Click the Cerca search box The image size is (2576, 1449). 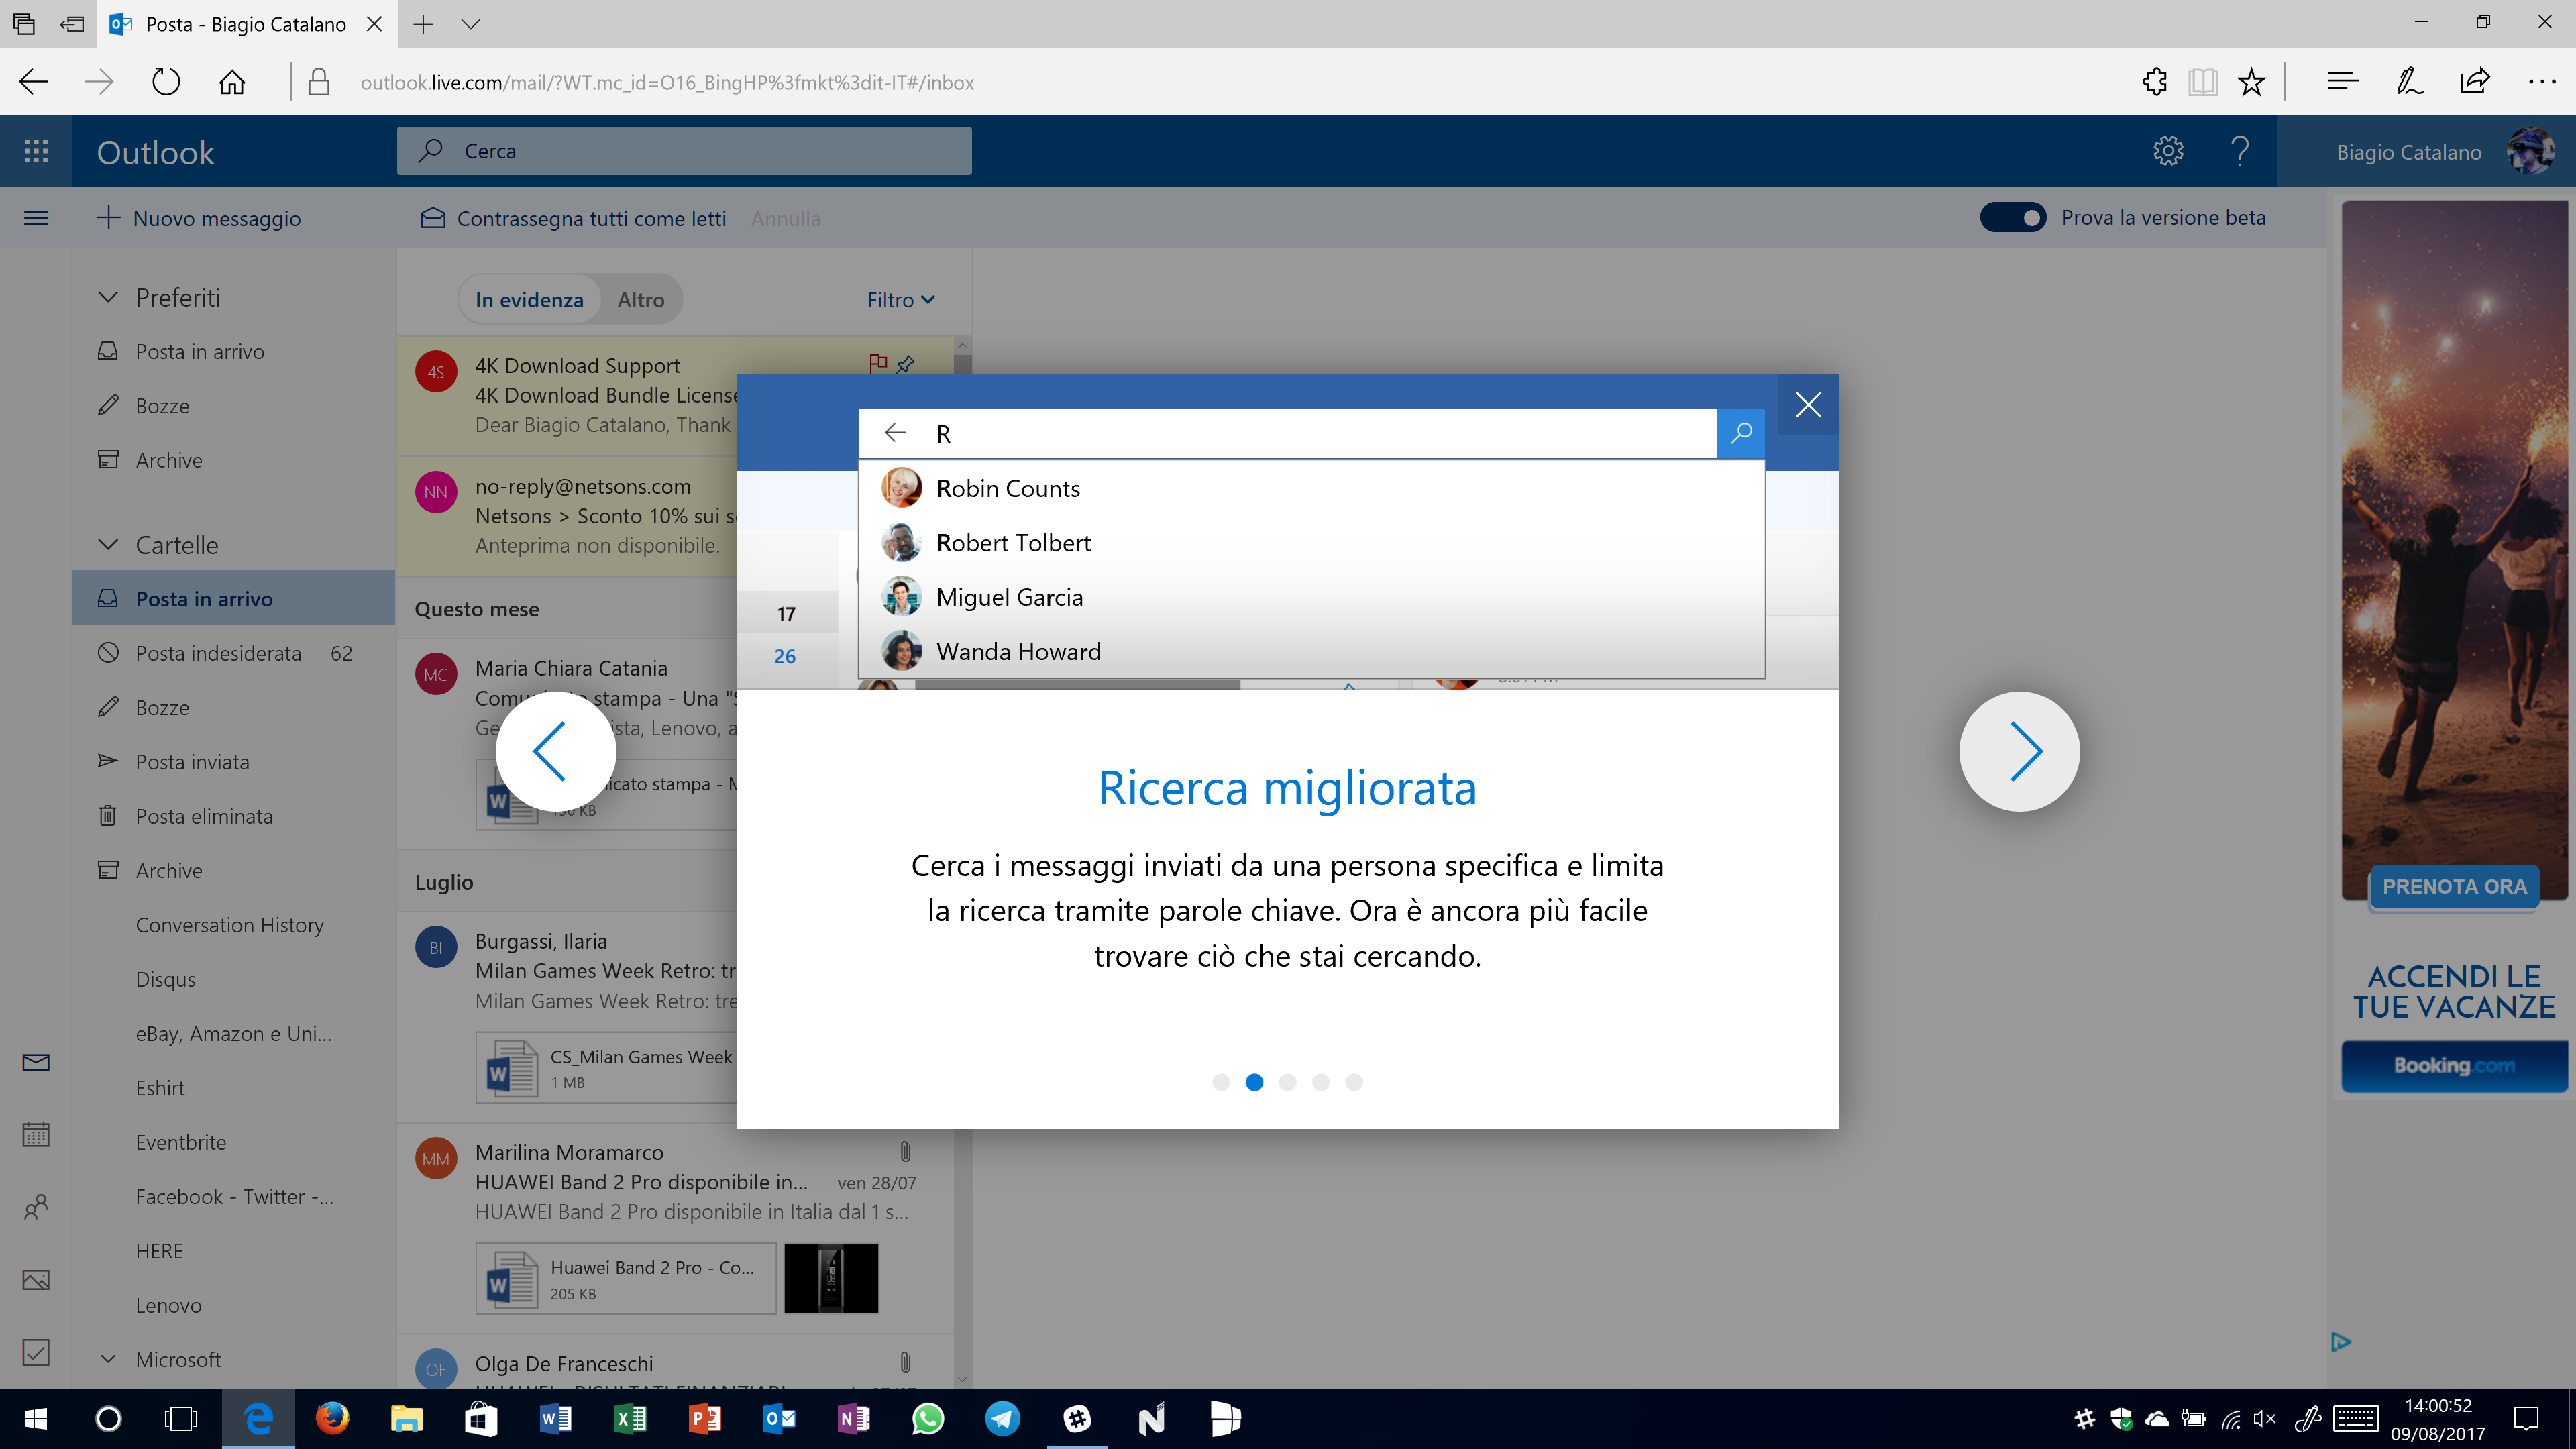click(x=684, y=151)
